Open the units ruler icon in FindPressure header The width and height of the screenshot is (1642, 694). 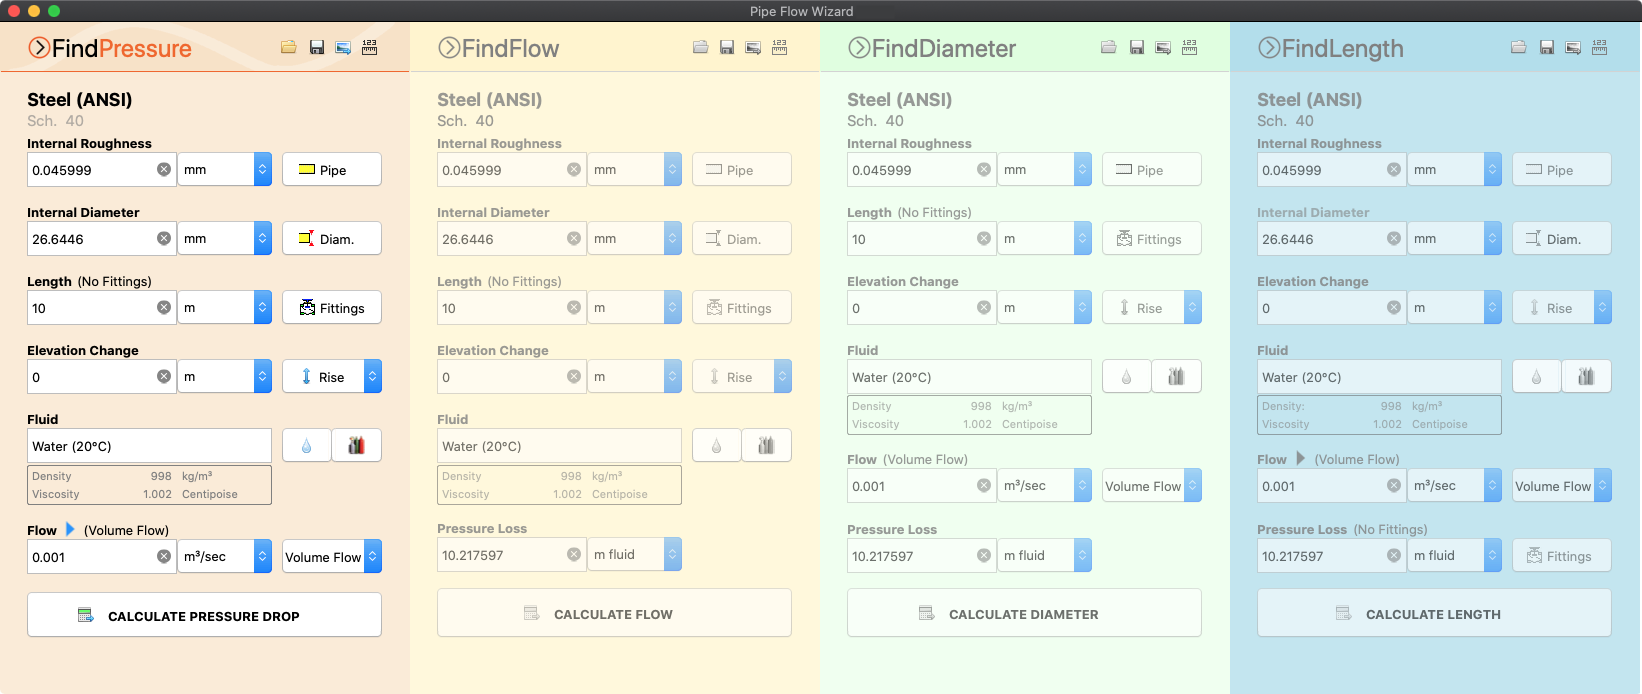(369, 47)
